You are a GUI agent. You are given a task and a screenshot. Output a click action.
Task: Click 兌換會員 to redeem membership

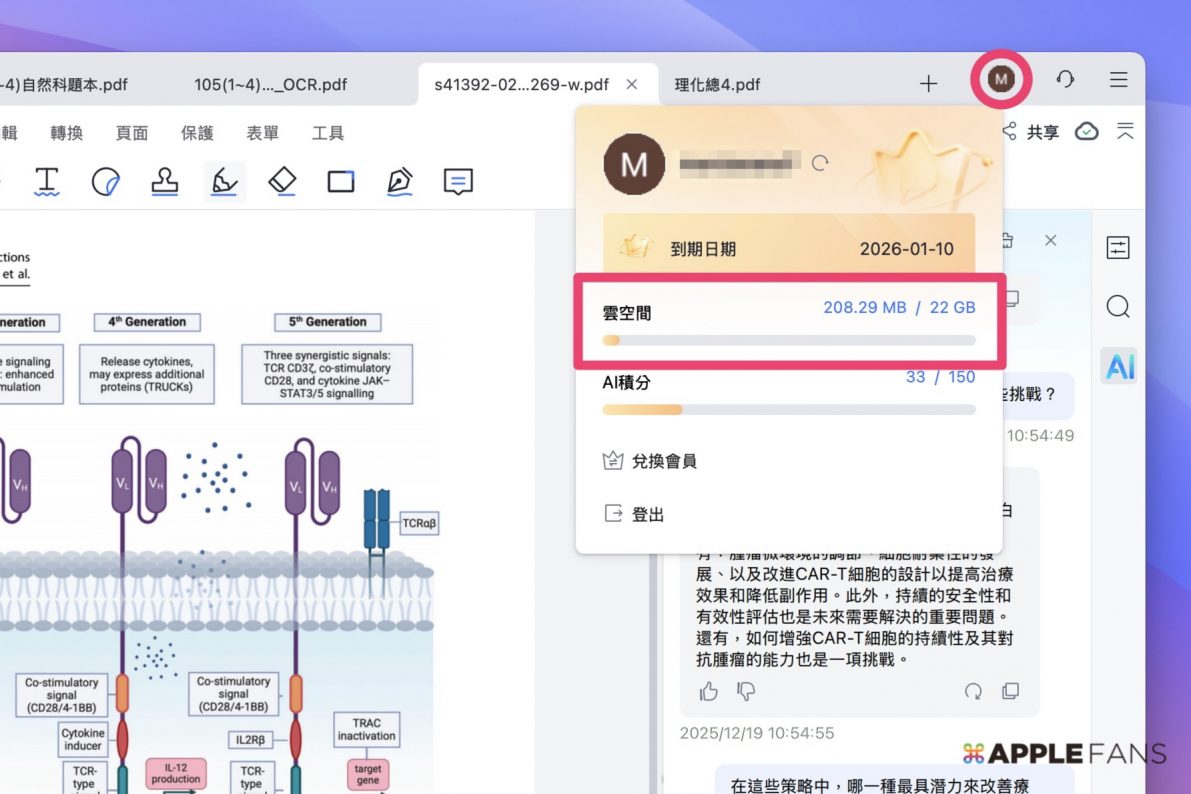point(663,461)
